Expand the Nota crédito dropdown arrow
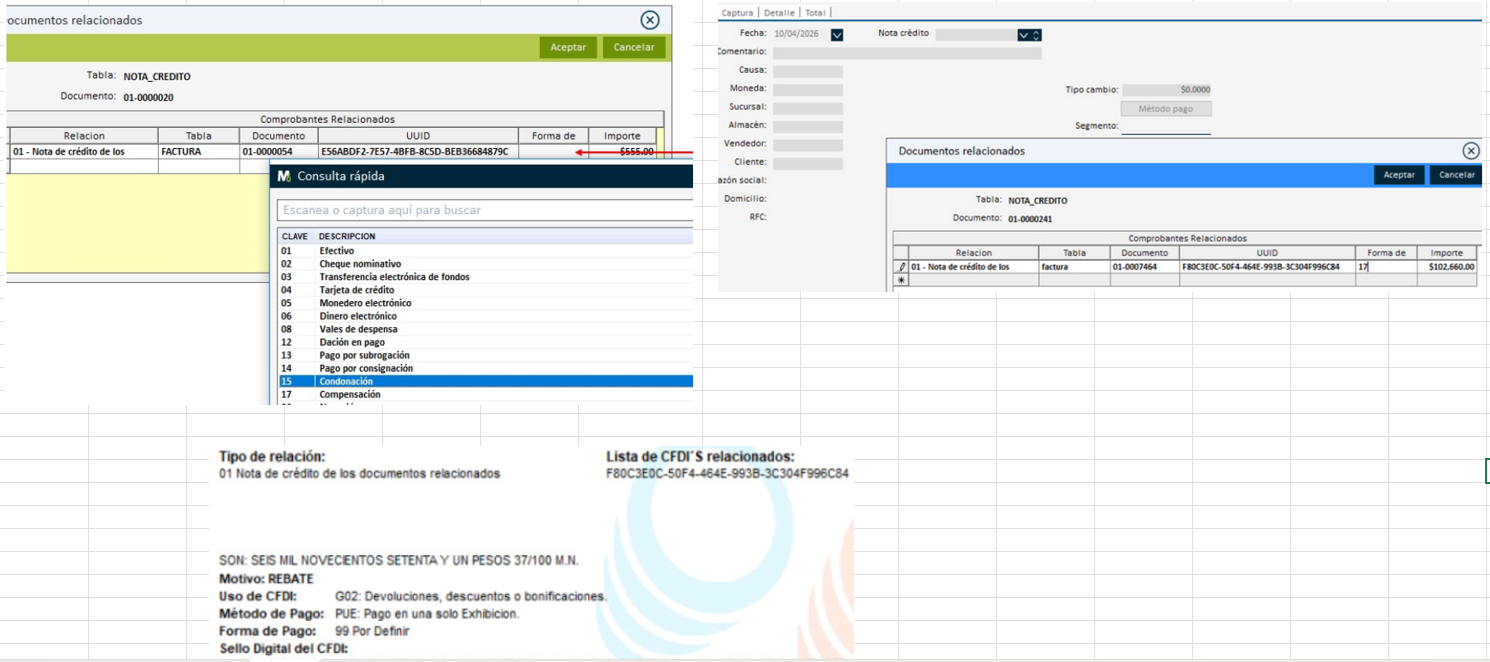The image size is (1490, 662). pyautogui.click(x=1023, y=35)
